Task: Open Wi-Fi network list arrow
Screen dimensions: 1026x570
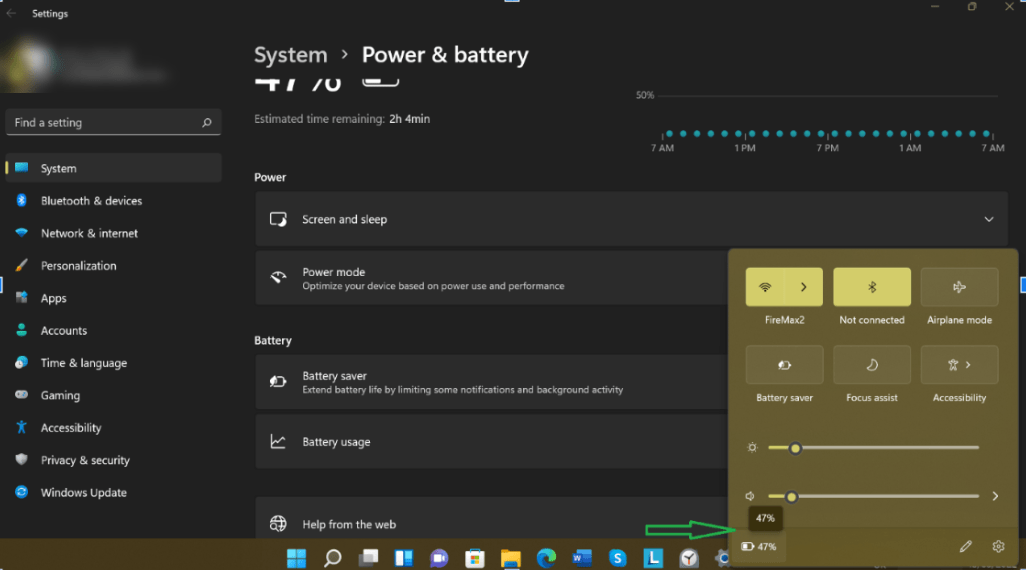Action: pos(803,287)
